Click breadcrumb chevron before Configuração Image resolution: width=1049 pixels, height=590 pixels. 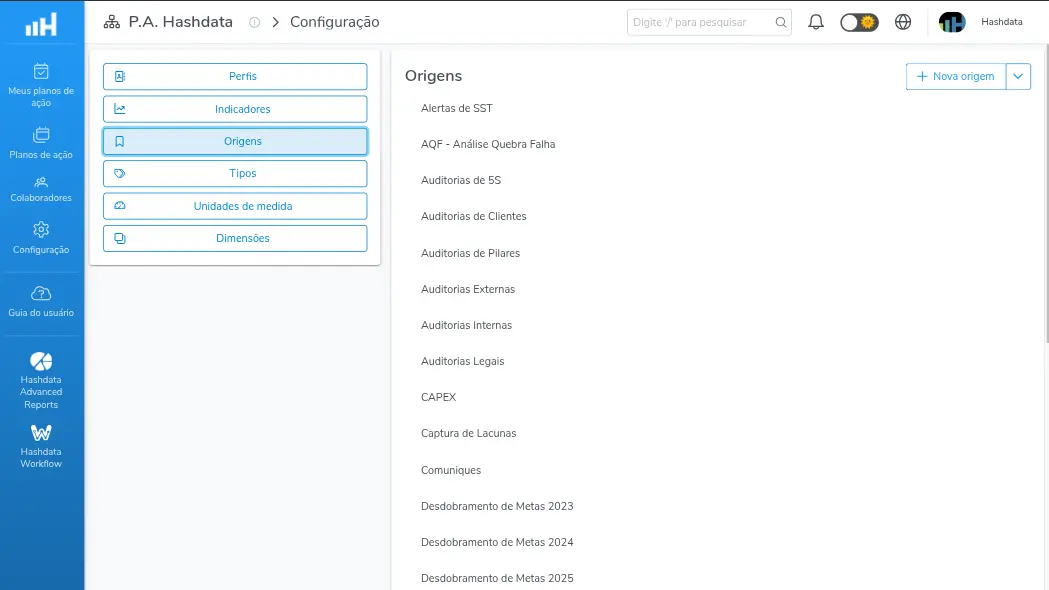pos(275,22)
